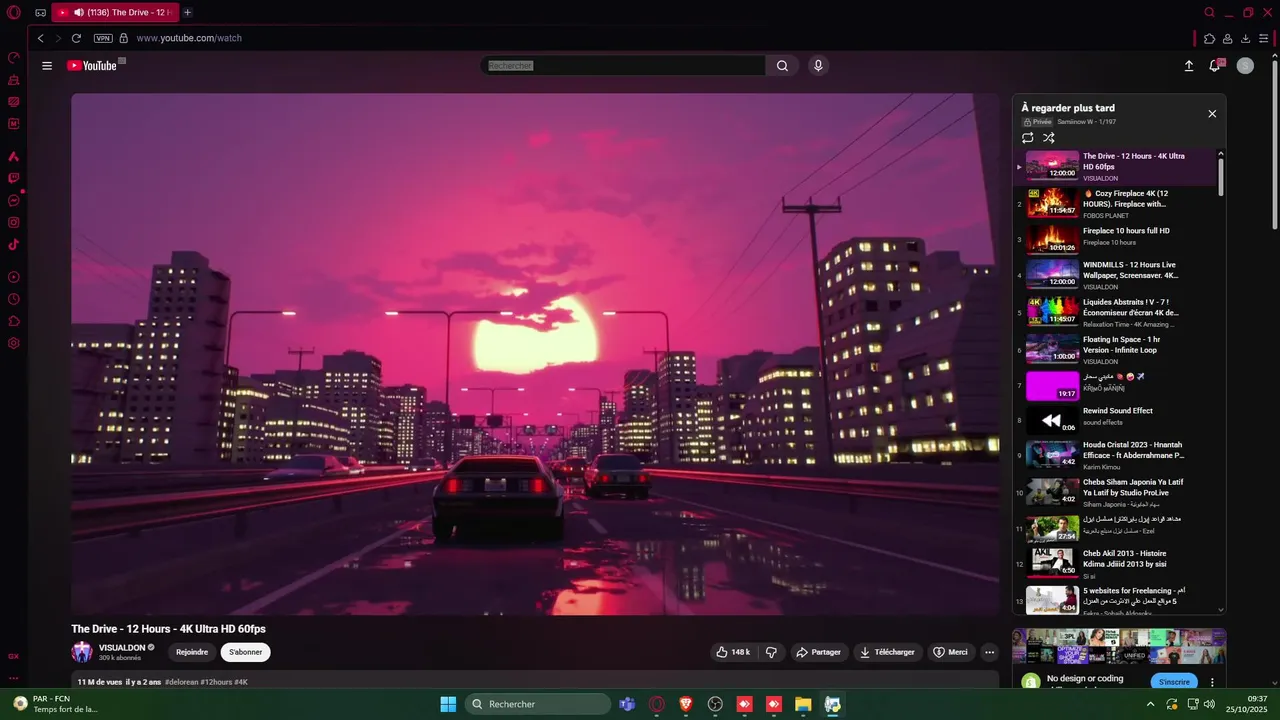The height and width of the screenshot is (720, 1280).
Task: Open YouTube create/upload icon
Action: [1188, 66]
